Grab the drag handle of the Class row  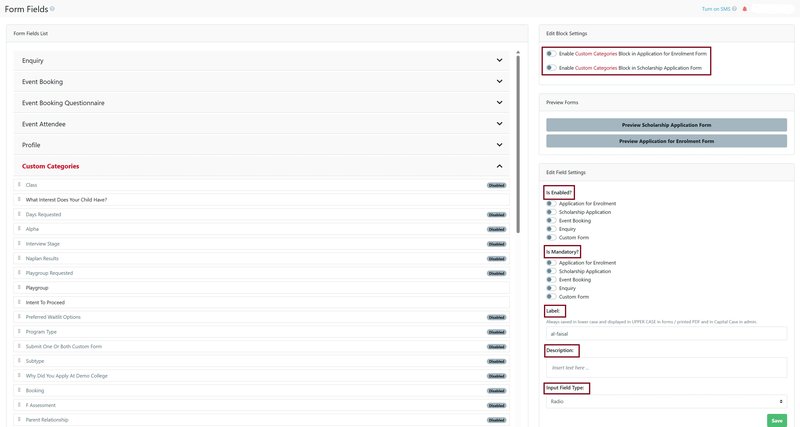19,185
